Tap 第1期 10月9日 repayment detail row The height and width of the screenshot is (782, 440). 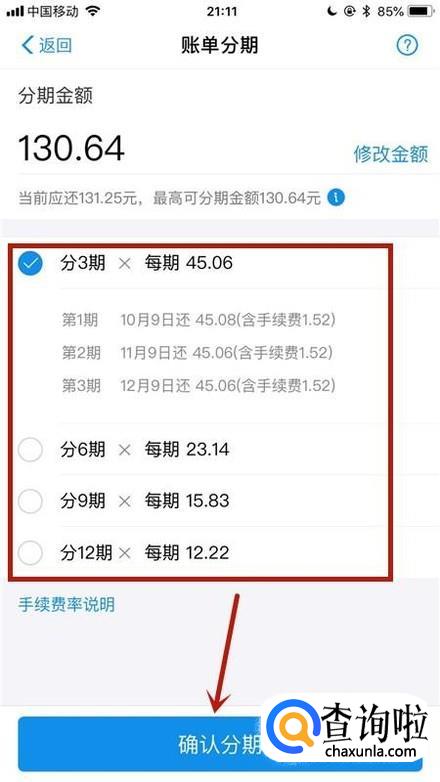coord(198,320)
